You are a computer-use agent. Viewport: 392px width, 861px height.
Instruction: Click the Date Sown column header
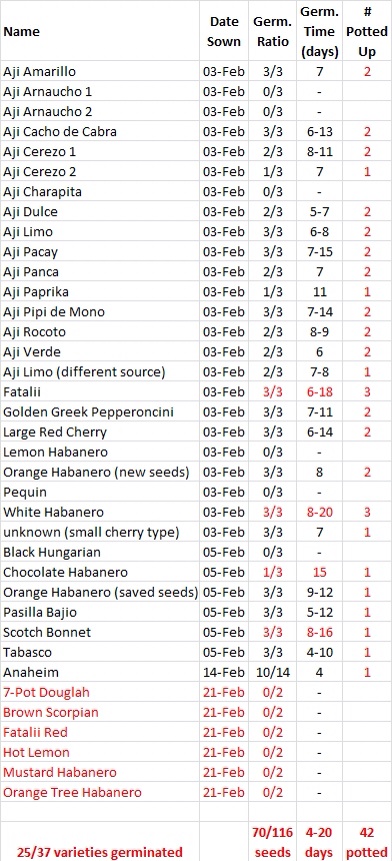tap(224, 31)
